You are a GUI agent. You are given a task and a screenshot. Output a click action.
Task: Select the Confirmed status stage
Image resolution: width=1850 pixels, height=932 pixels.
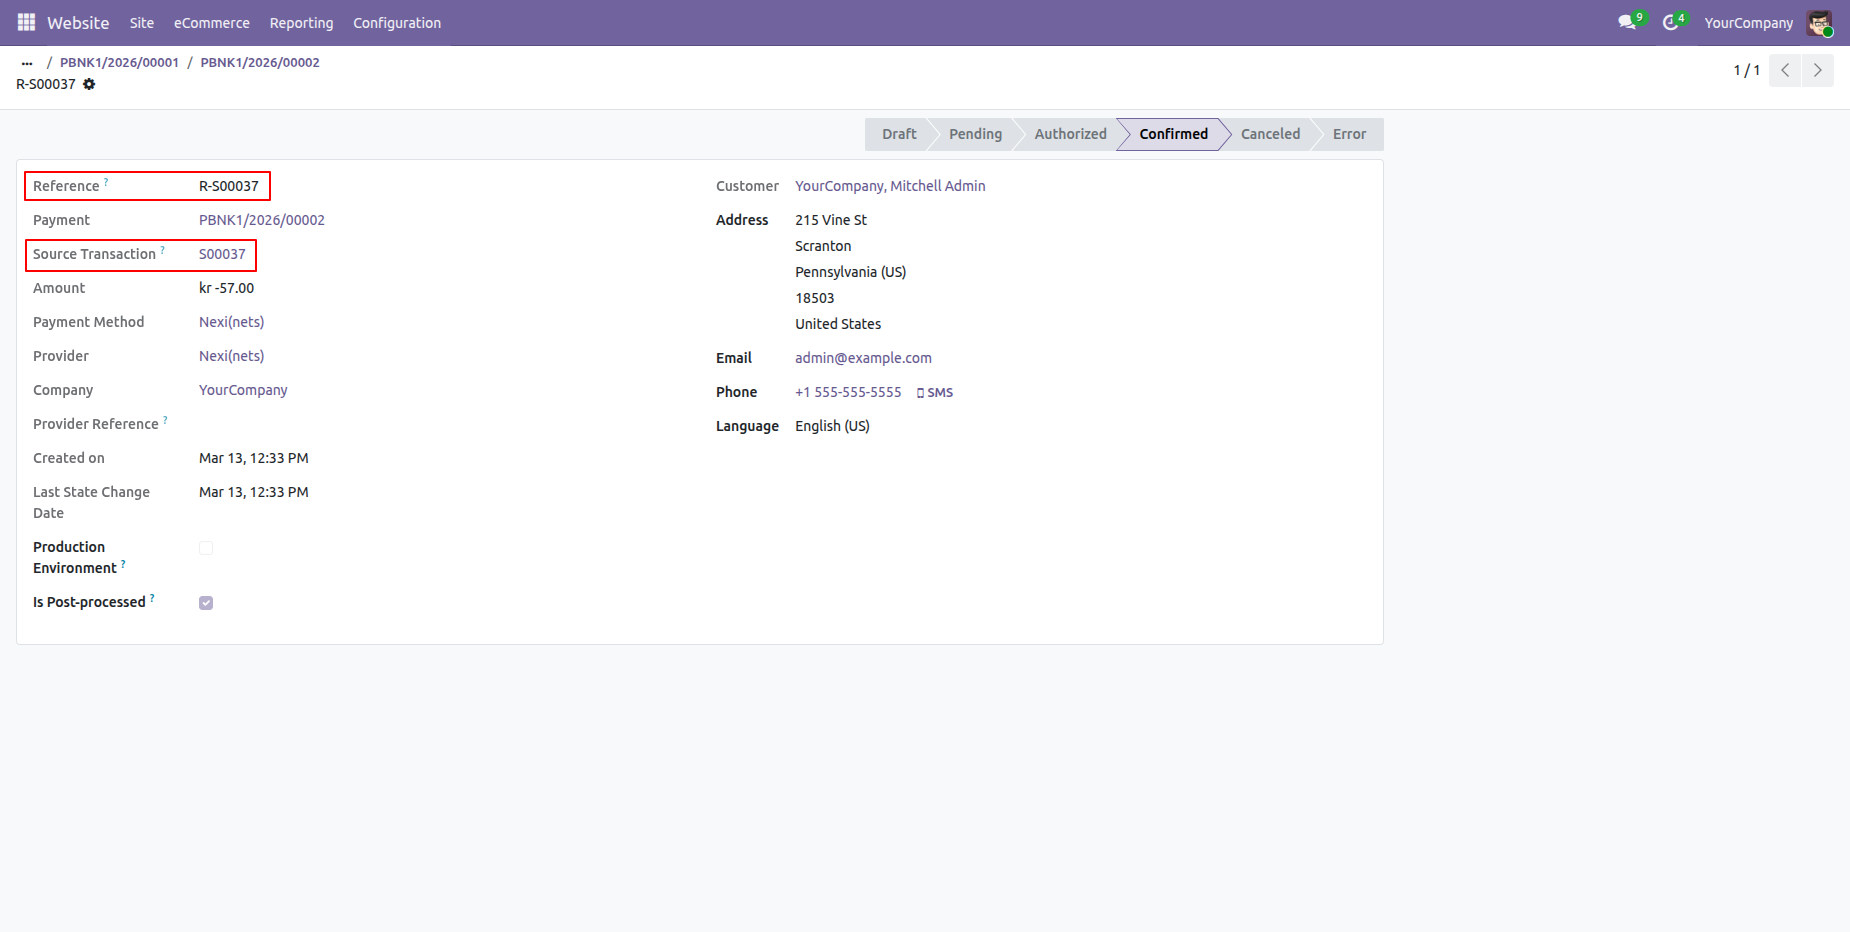pos(1173,134)
